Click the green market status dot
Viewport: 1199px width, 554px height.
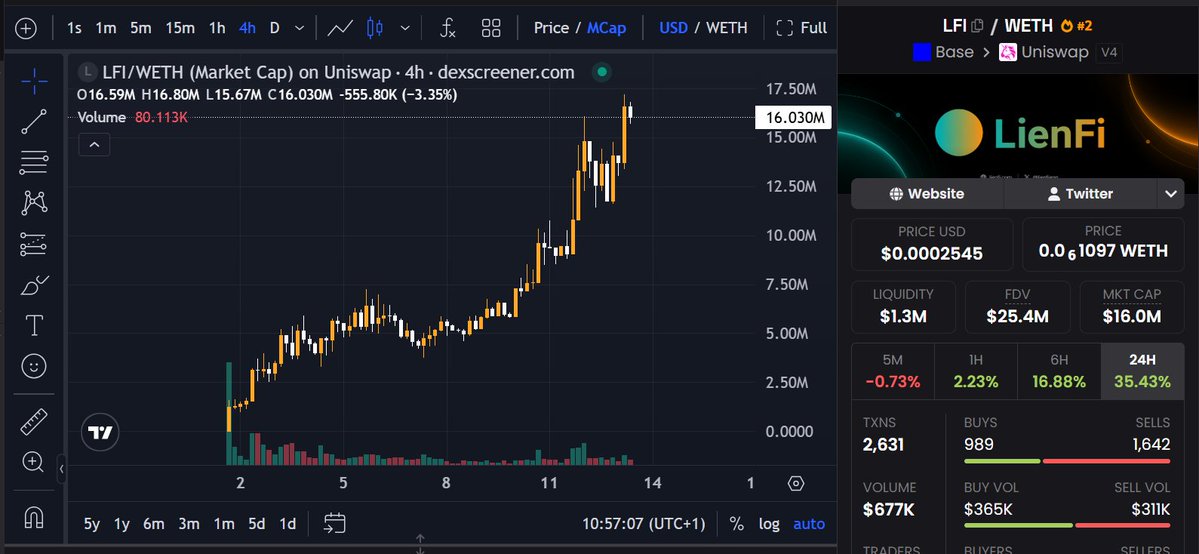pos(603,73)
